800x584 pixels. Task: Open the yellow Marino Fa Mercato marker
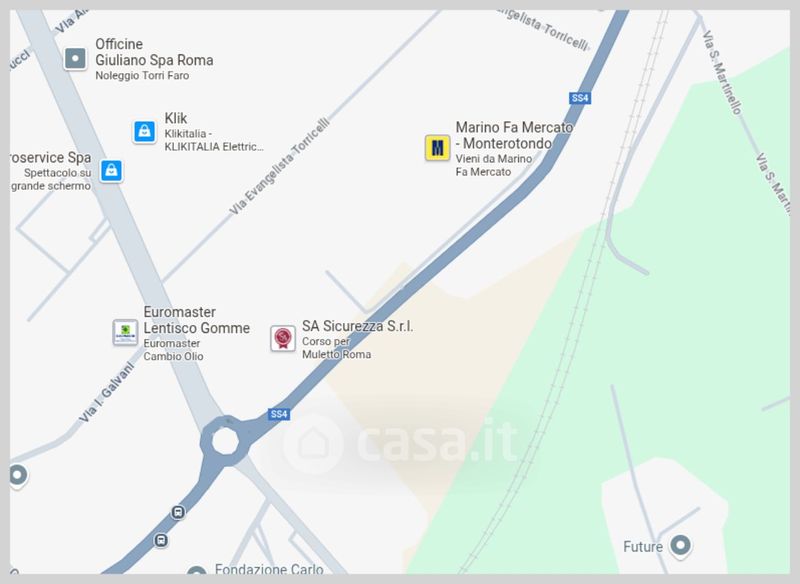[437, 148]
